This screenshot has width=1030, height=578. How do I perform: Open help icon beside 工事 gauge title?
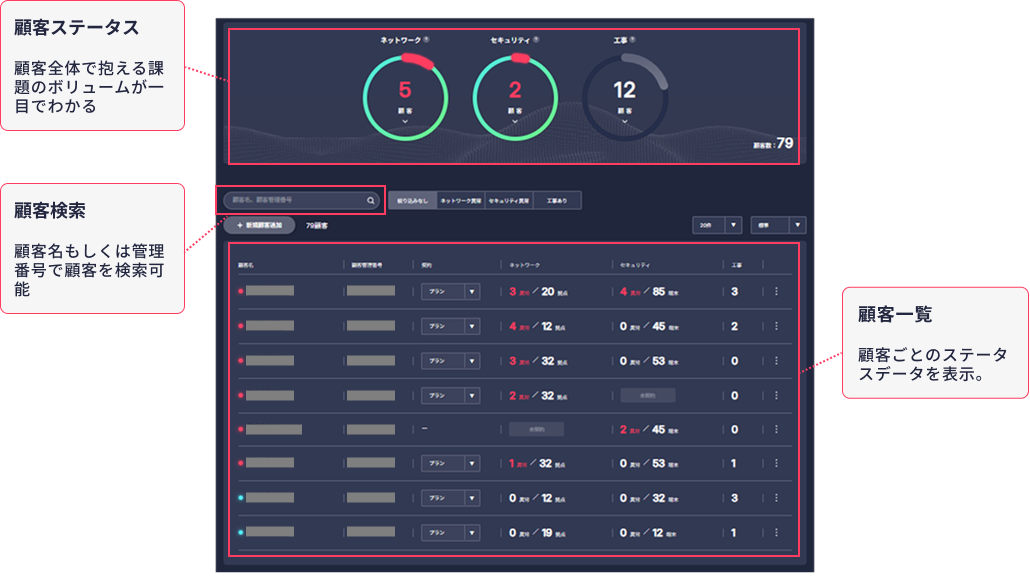[633, 40]
